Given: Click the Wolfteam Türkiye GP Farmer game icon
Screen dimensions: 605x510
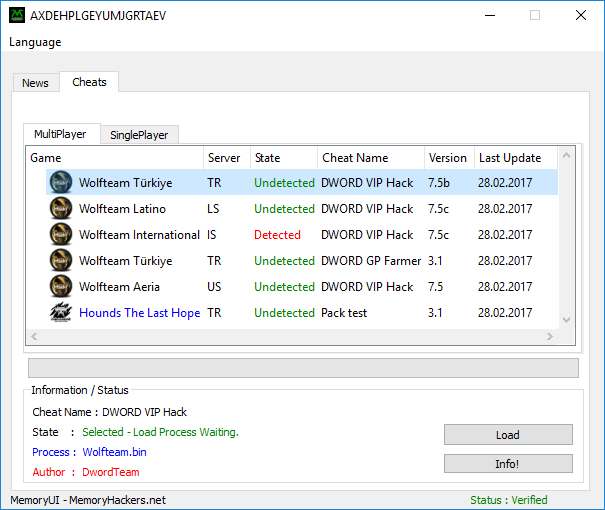Looking at the screenshot, I should click(x=61, y=260).
